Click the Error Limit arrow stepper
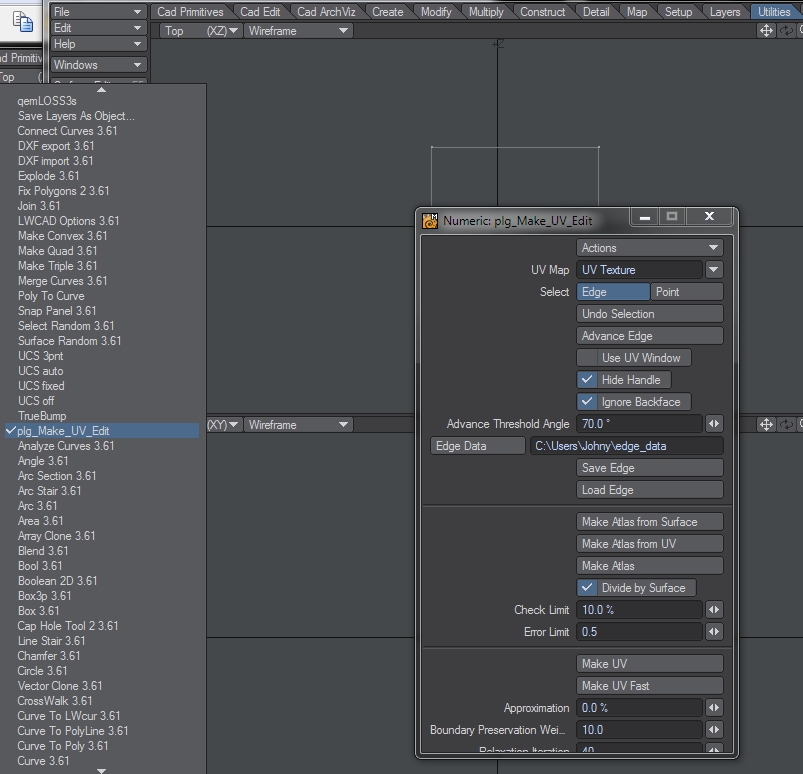This screenshot has height=774, width=803. tap(714, 632)
